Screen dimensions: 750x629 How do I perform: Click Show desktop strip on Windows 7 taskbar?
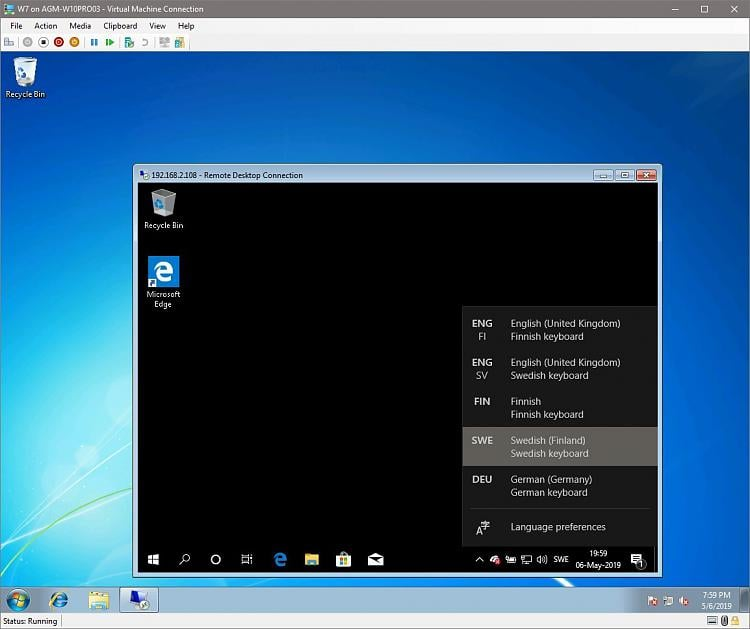click(744, 600)
